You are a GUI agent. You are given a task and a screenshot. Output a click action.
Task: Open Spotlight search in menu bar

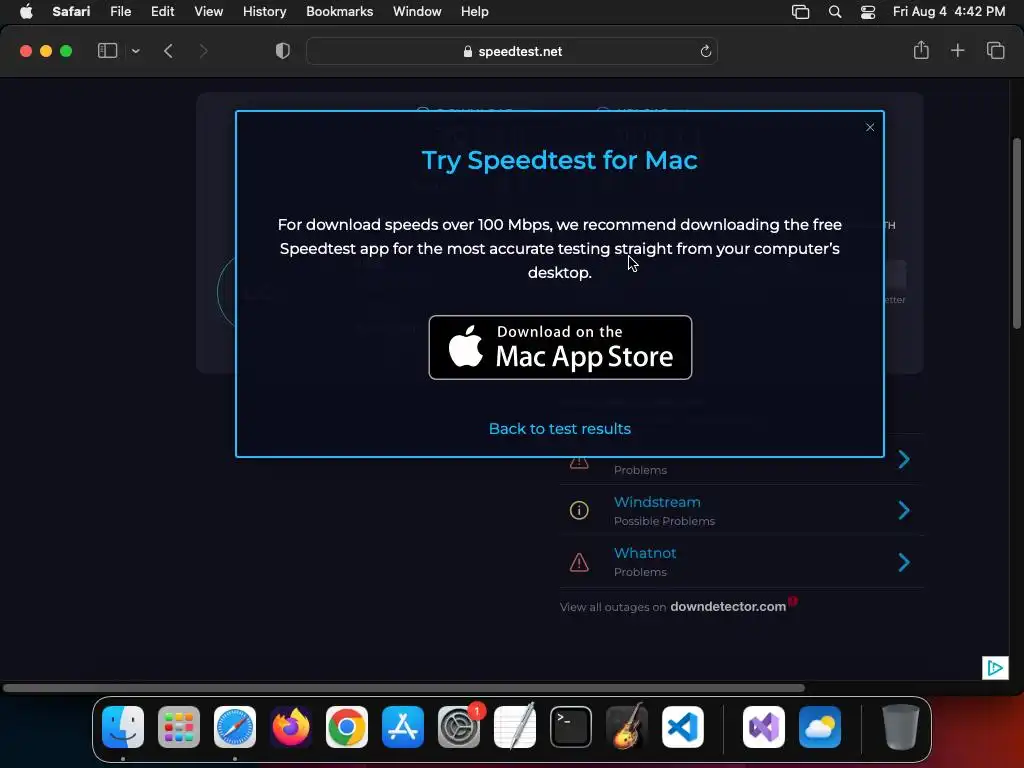click(835, 11)
